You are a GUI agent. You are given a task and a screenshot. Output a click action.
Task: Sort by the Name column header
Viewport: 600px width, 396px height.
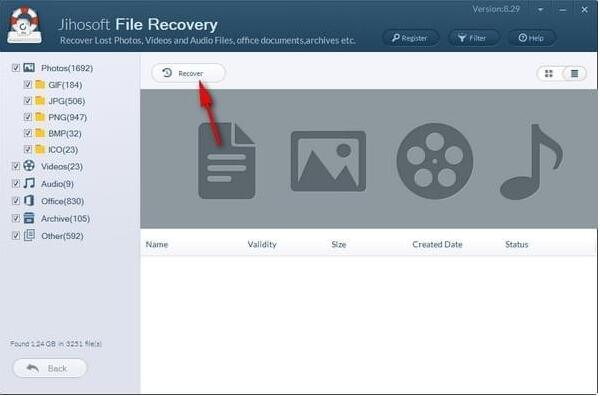pyautogui.click(x=157, y=244)
